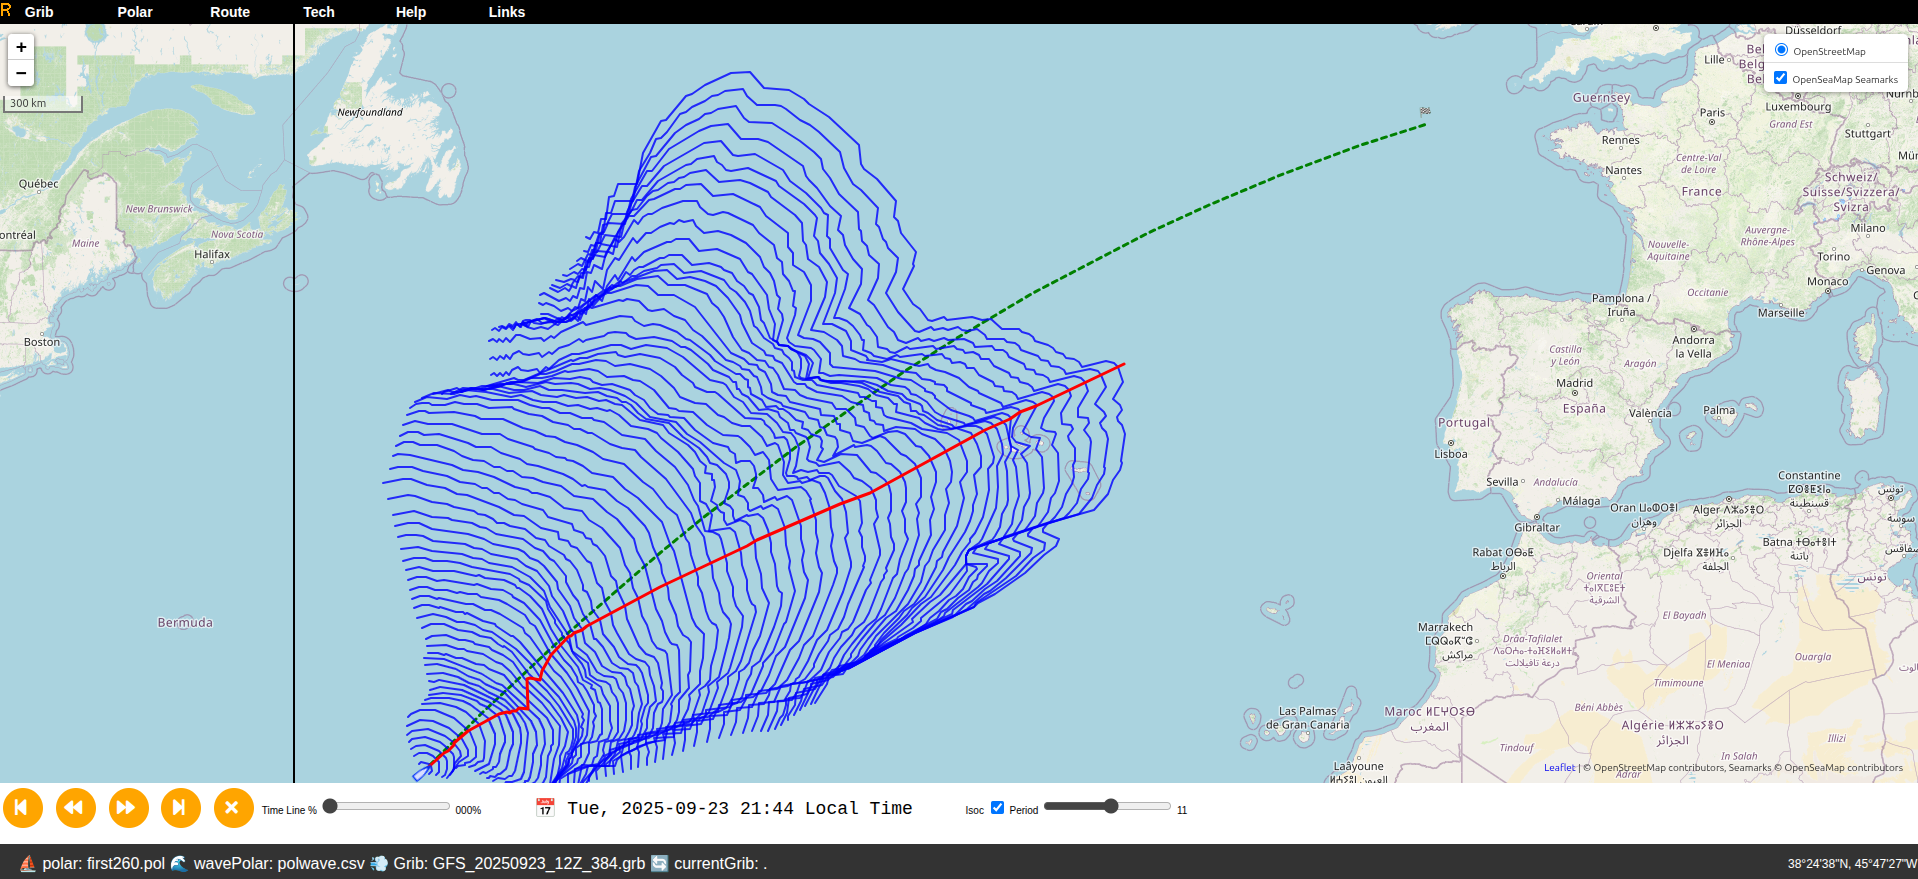Open the Grib menu
This screenshot has height=879, width=1918.
point(39,12)
